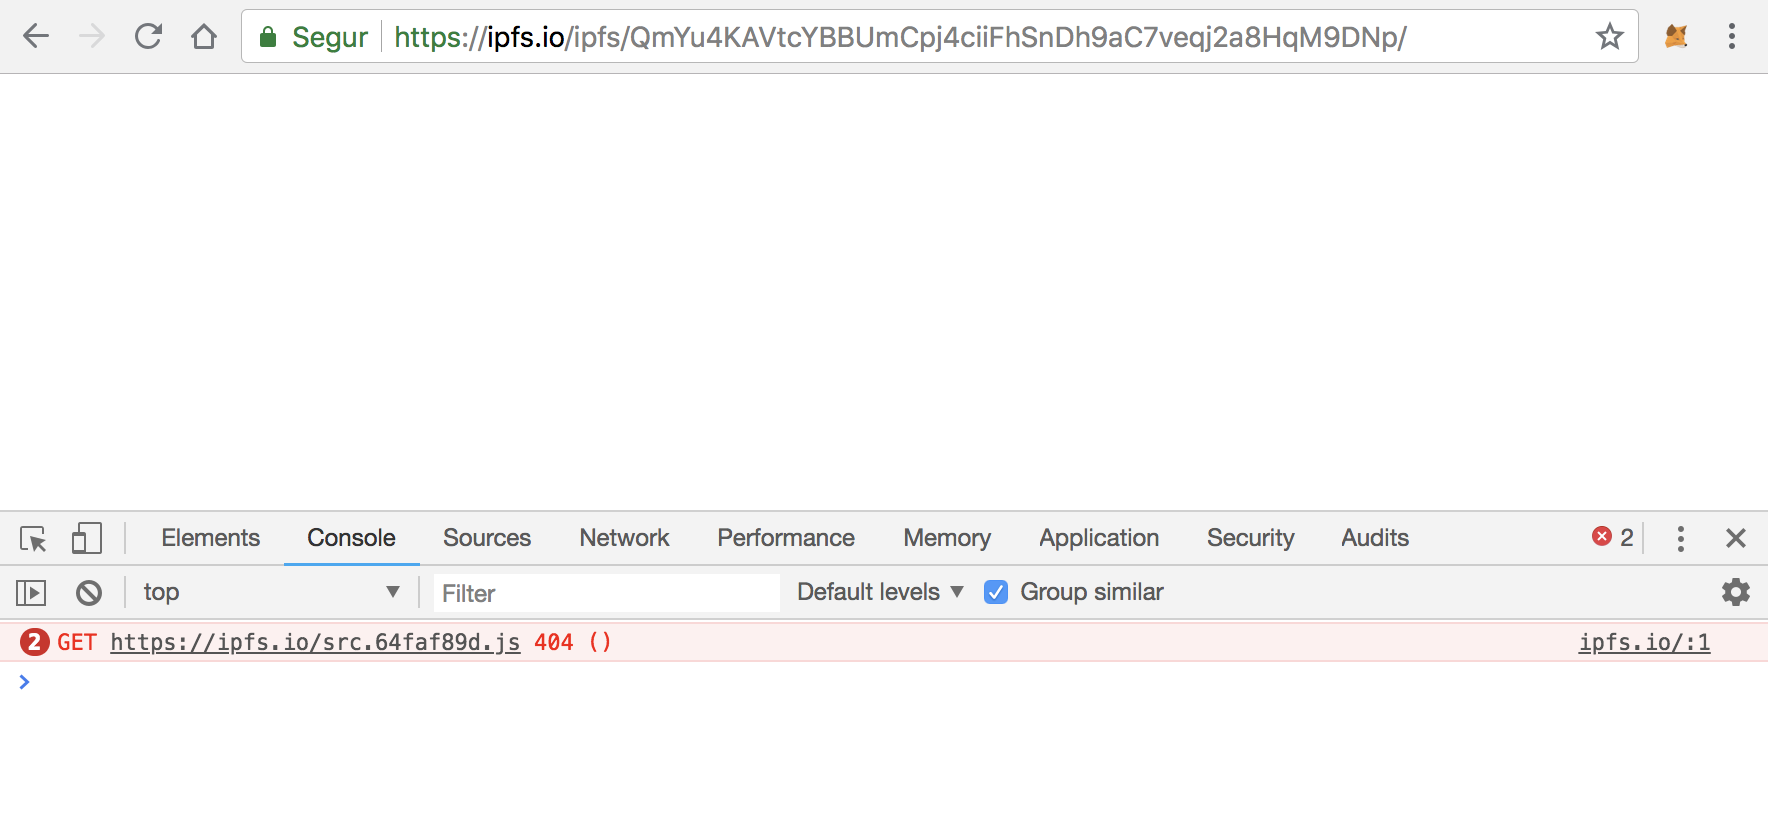Activate the inspect element picker
1768x818 pixels.
[33, 539]
